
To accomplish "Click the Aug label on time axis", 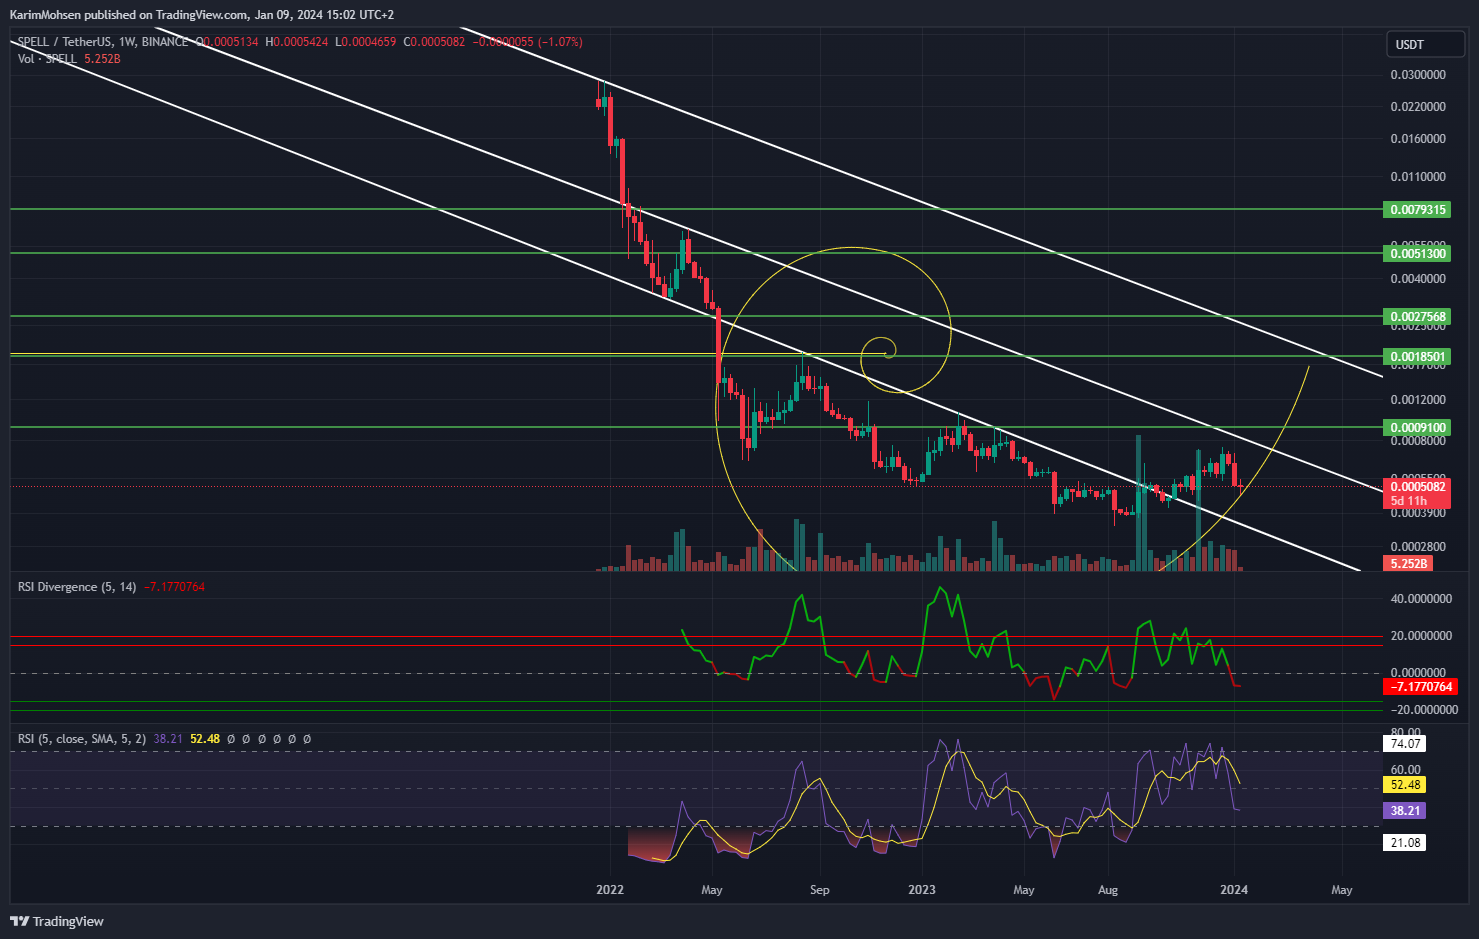I will 1107,890.
